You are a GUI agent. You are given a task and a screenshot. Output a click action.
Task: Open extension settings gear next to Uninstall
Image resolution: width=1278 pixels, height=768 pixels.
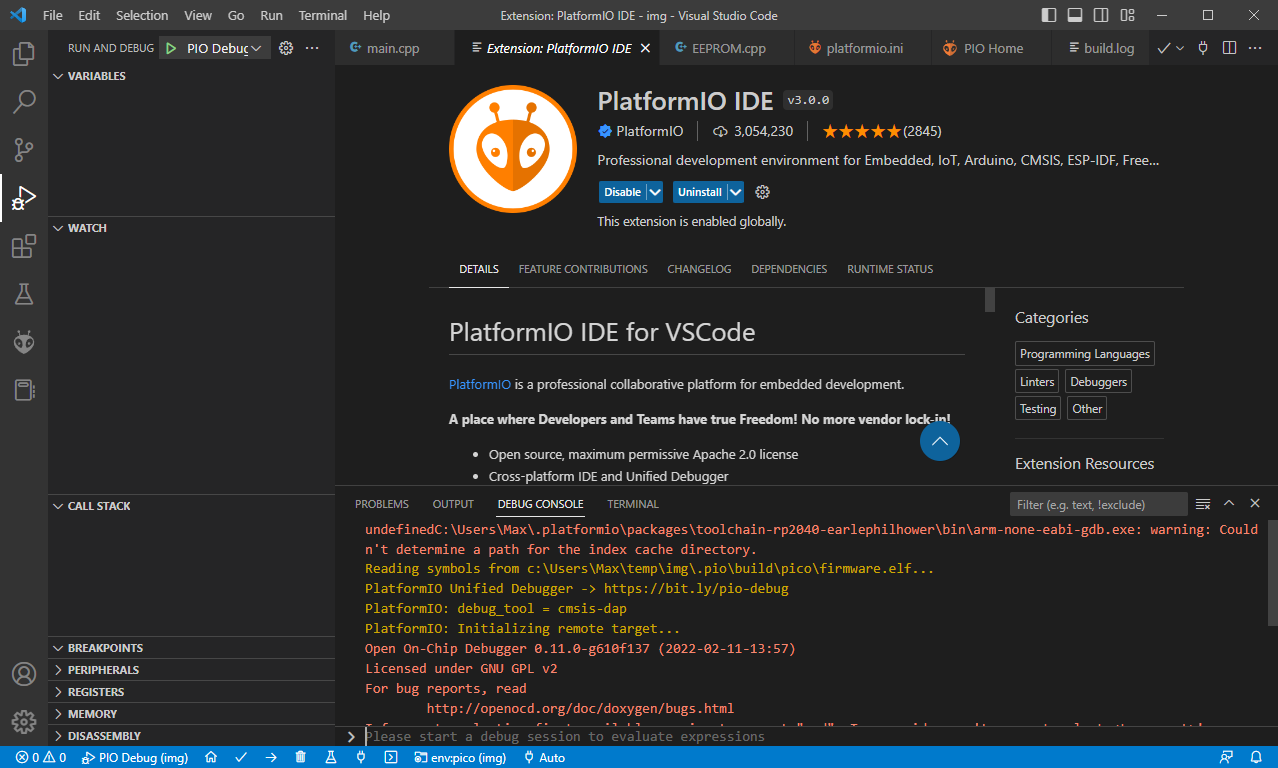(x=763, y=192)
